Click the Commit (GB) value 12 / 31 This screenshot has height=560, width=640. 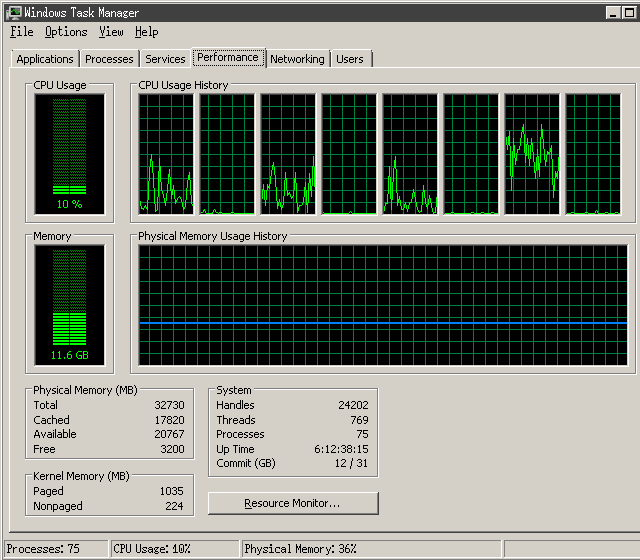351,463
